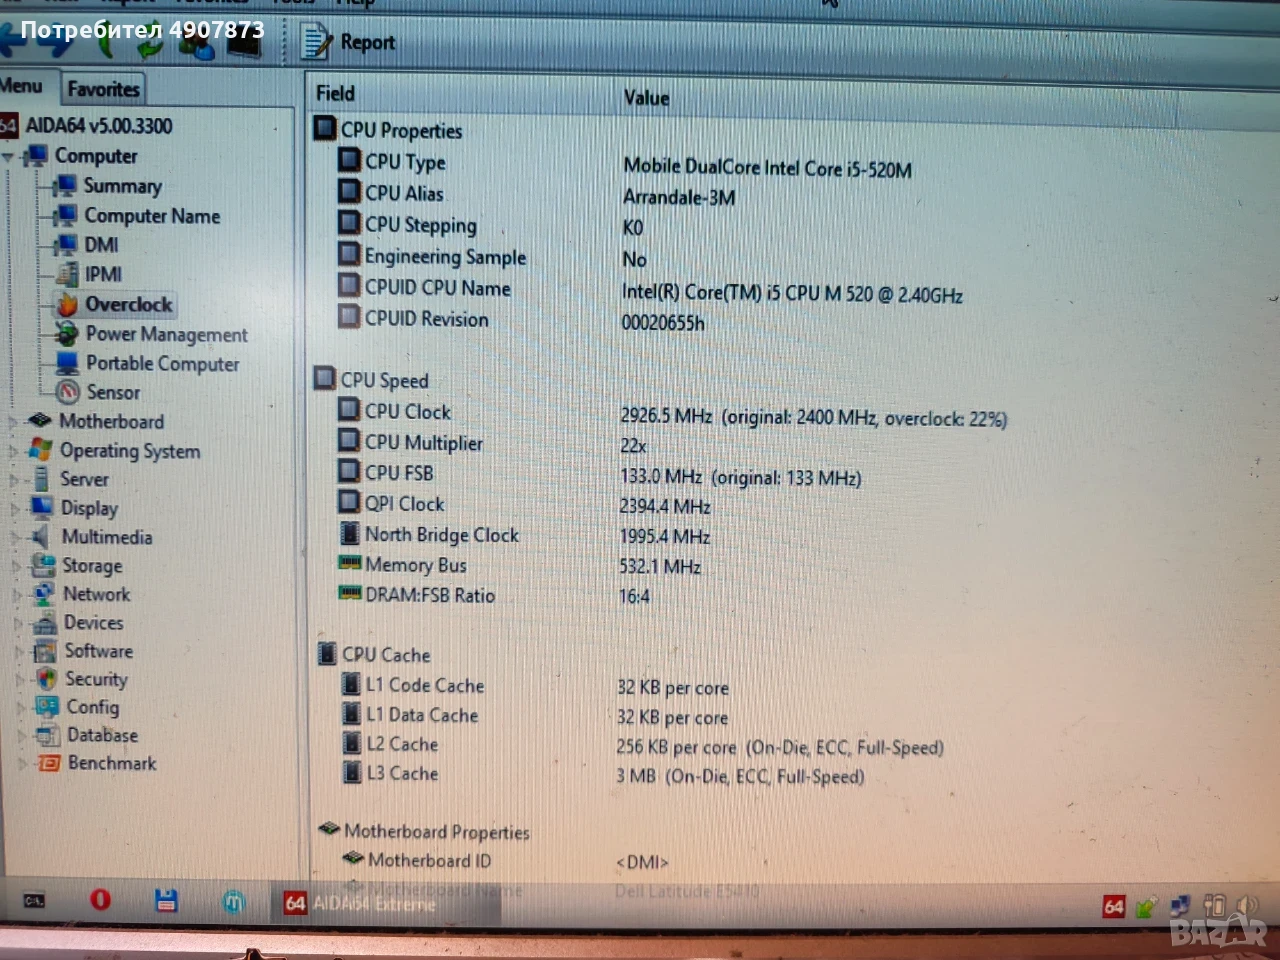Expand the Storage tree node

pos(17,566)
